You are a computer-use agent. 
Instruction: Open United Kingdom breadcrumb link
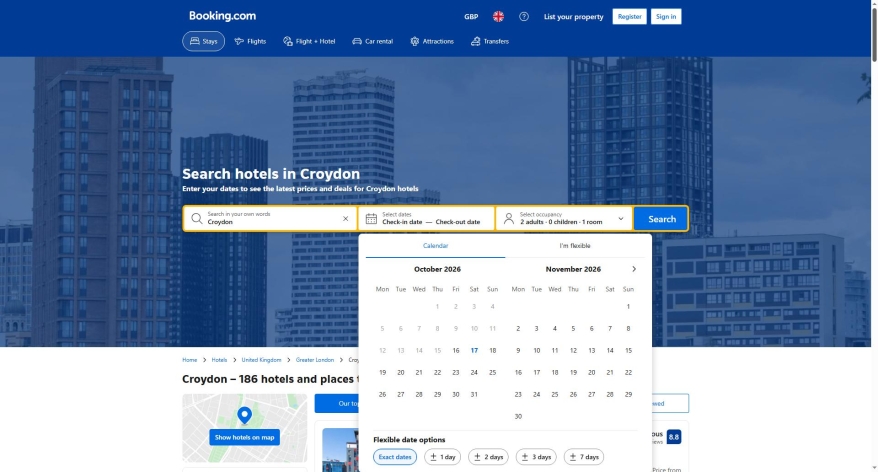[x=261, y=360]
